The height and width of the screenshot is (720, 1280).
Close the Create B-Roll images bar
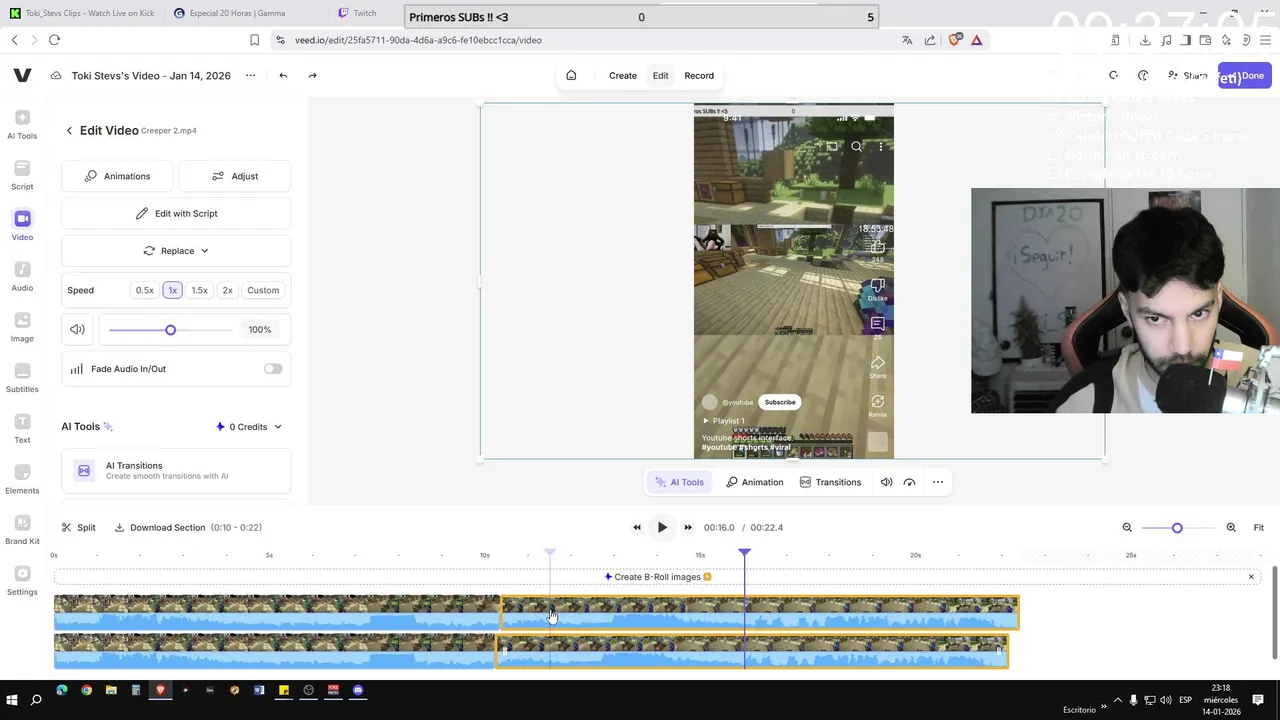pos(1251,577)
